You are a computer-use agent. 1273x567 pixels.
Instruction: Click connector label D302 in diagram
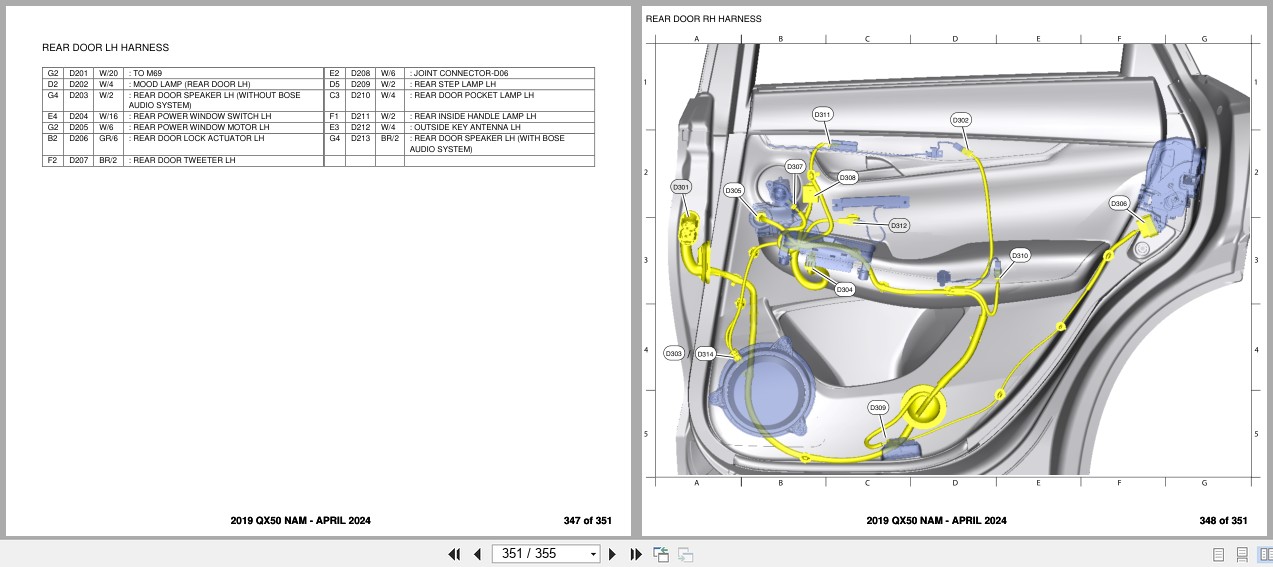click(x=961, y=120)
